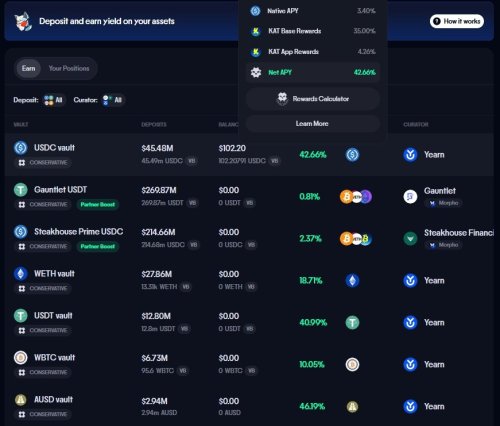
Task: Click the $214.66M deposits value
Action: point(158,232)
